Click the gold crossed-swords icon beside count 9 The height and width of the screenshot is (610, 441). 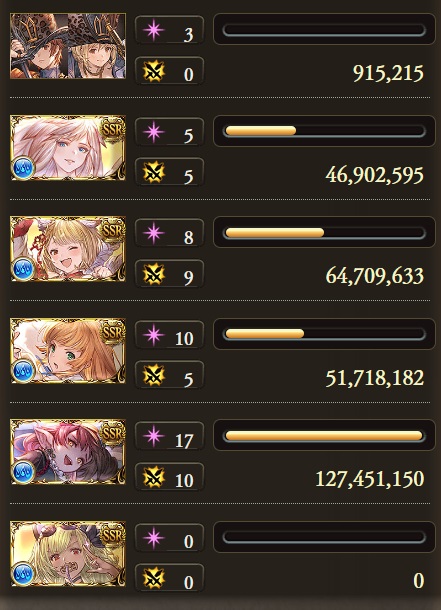tap(153, 274)
